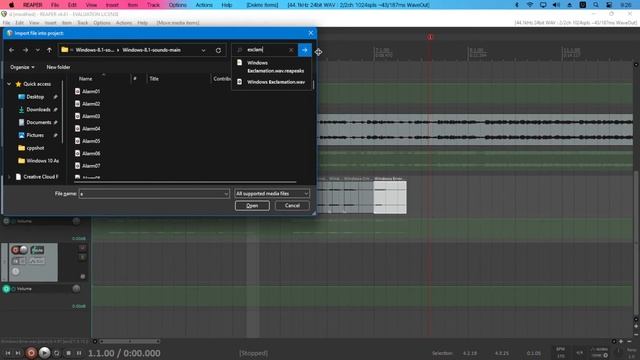Open the cppshot folder
Viewport: 640px width, 360px height.
[x=32, y=148]
